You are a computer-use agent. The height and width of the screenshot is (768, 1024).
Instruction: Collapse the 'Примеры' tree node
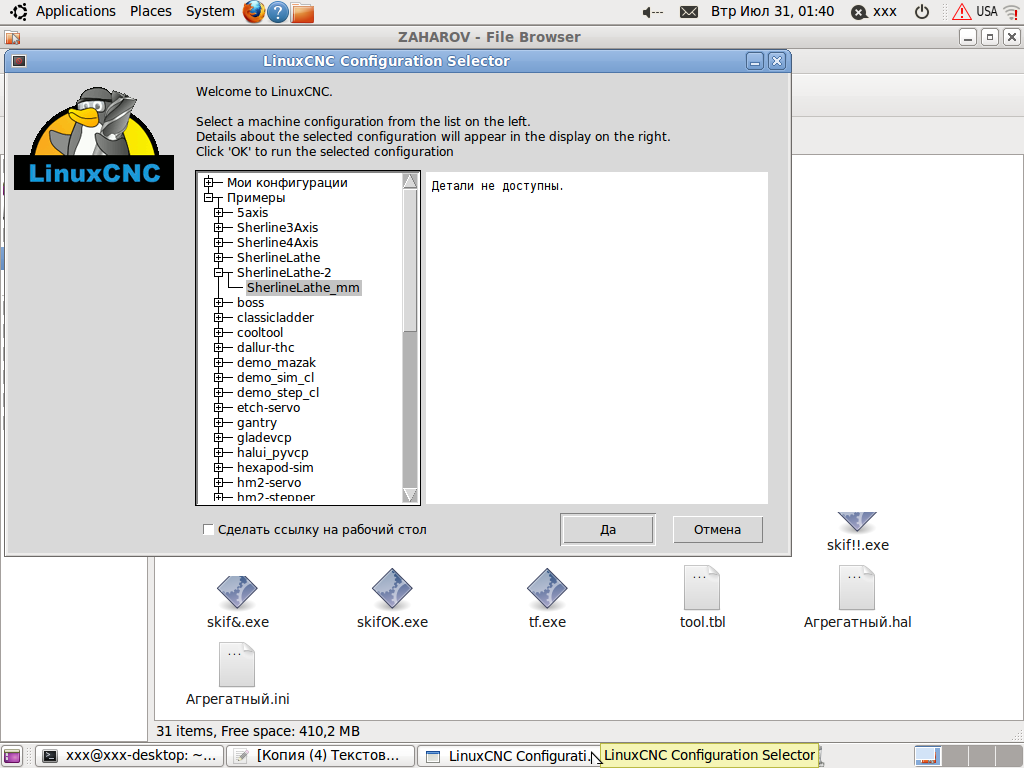click(x=209, y=197)
